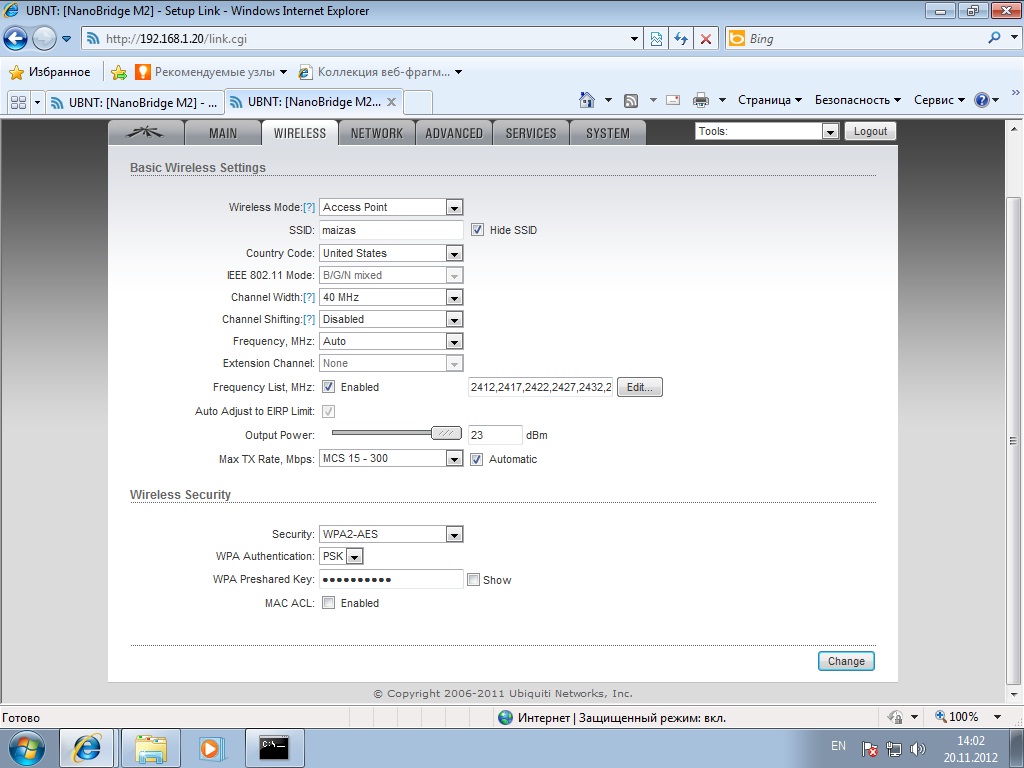Screen dimensions: 1024x768
Task: Click the red stop loading icon
Action: tap(706, 39)
